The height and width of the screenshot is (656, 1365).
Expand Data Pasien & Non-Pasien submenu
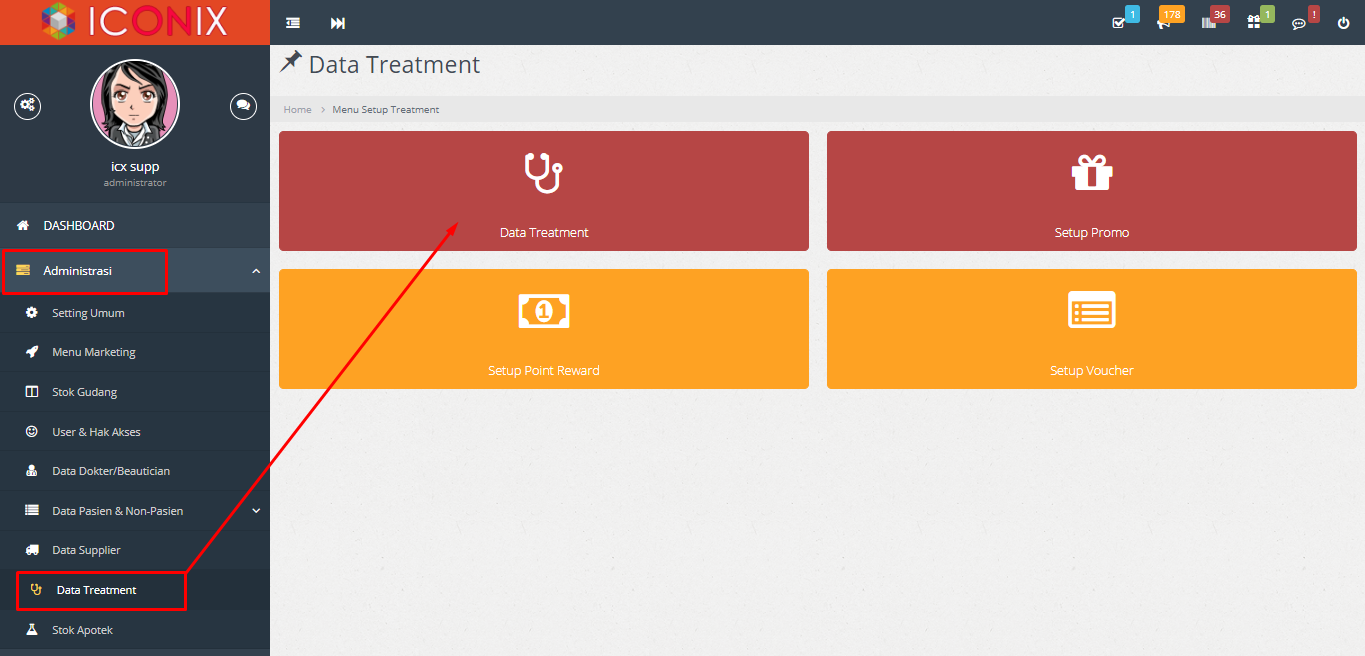pyautogui.click(x=135, y=511)
